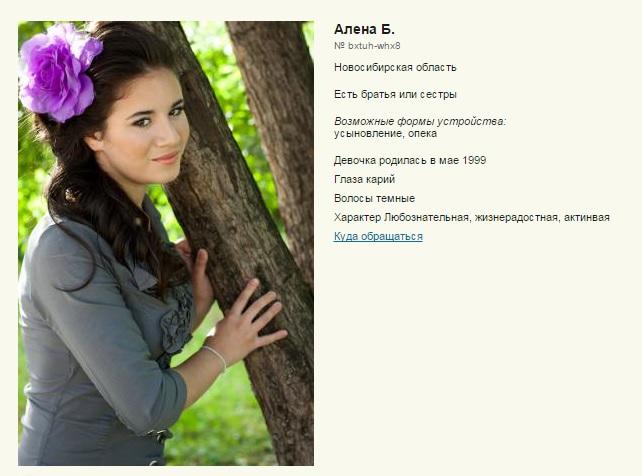Click the girl's profile photo
The image size is (642, 476).
click(x=166, y=243)
